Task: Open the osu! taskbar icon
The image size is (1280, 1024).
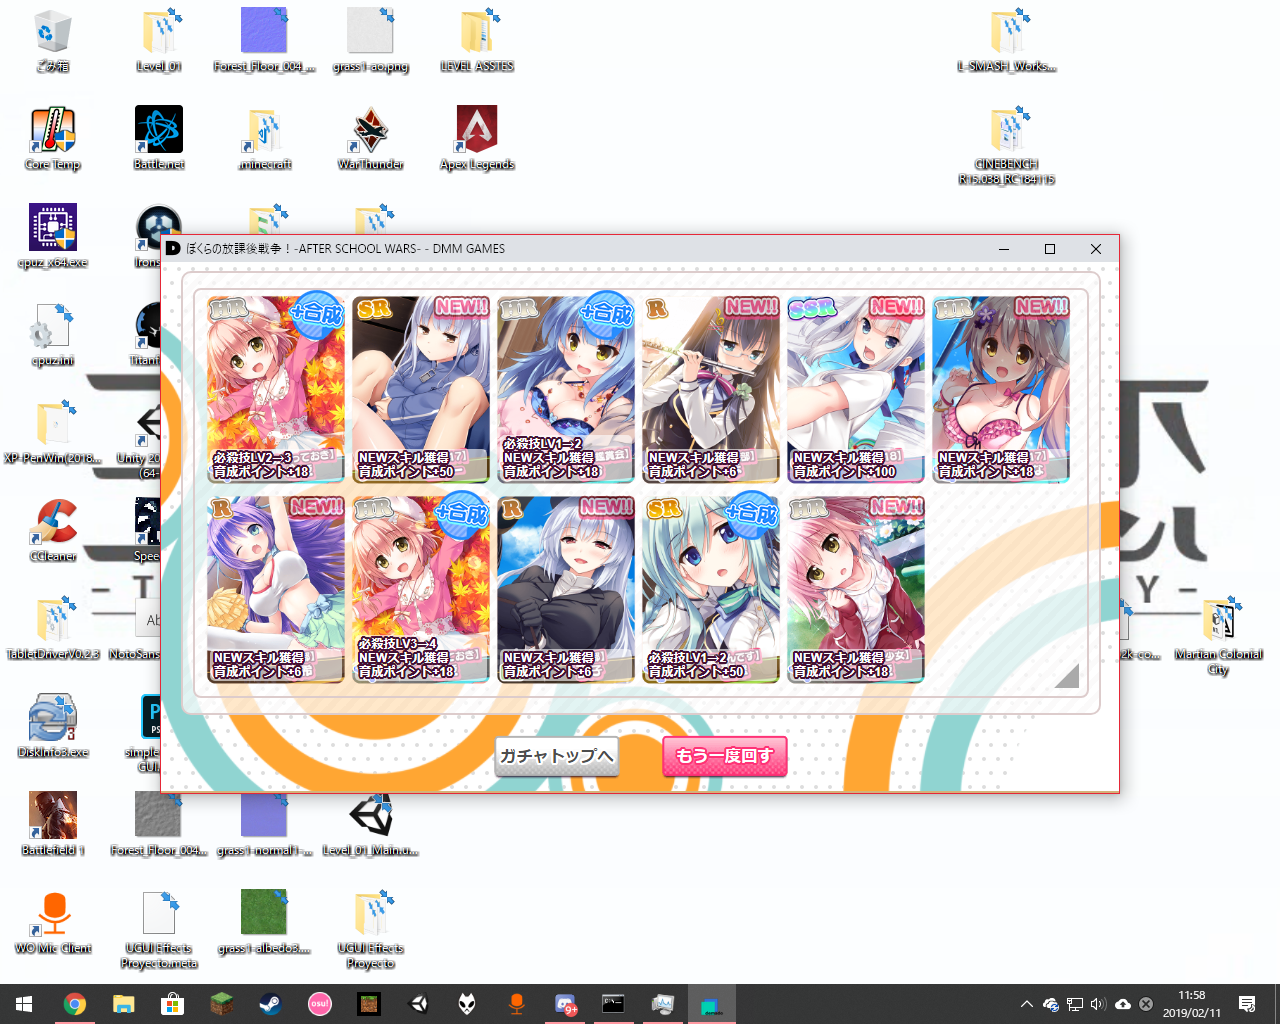Action: point(319,1004)
